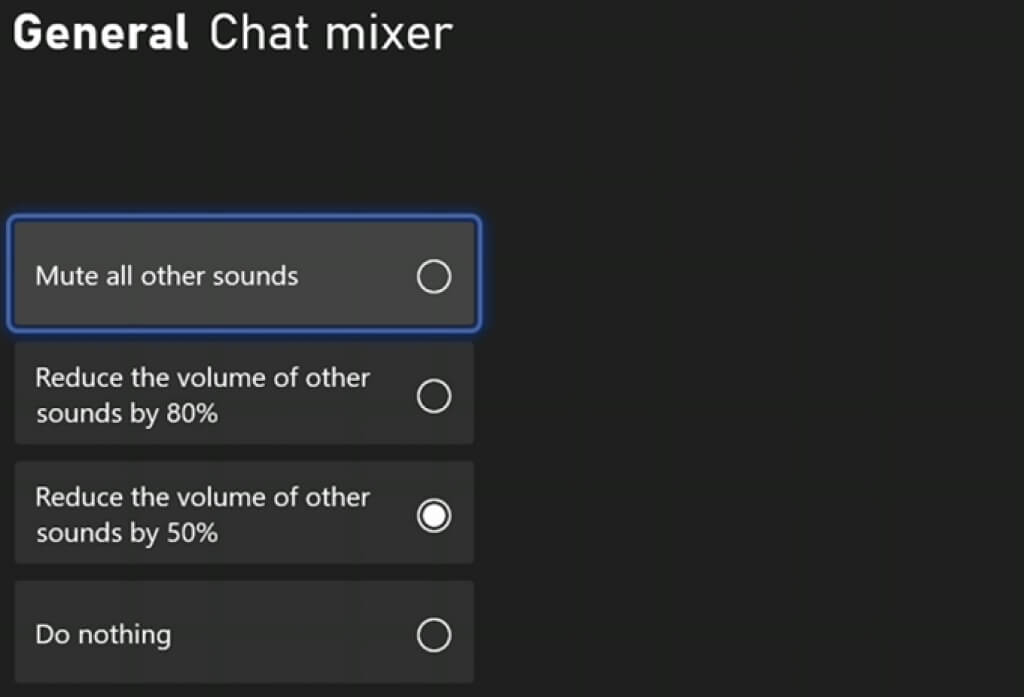Select the "Mute all other sounds" radio button

tap(433, 277)
